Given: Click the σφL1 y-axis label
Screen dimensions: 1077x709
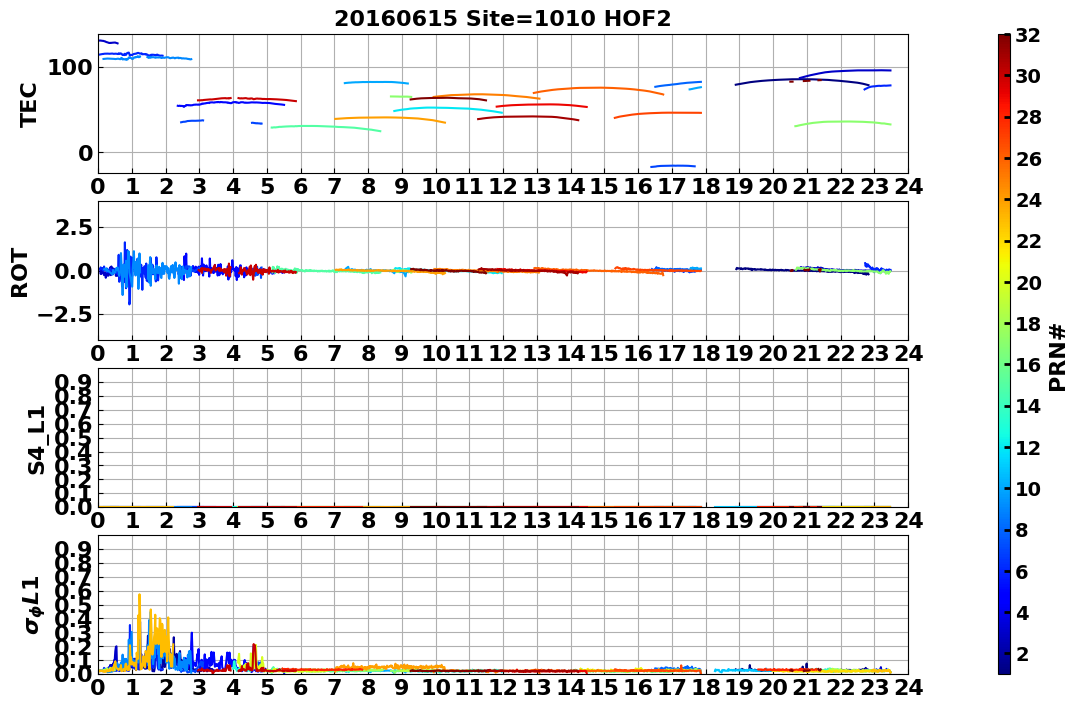Looking at the screenshot, I should click(x=32, y=605).
